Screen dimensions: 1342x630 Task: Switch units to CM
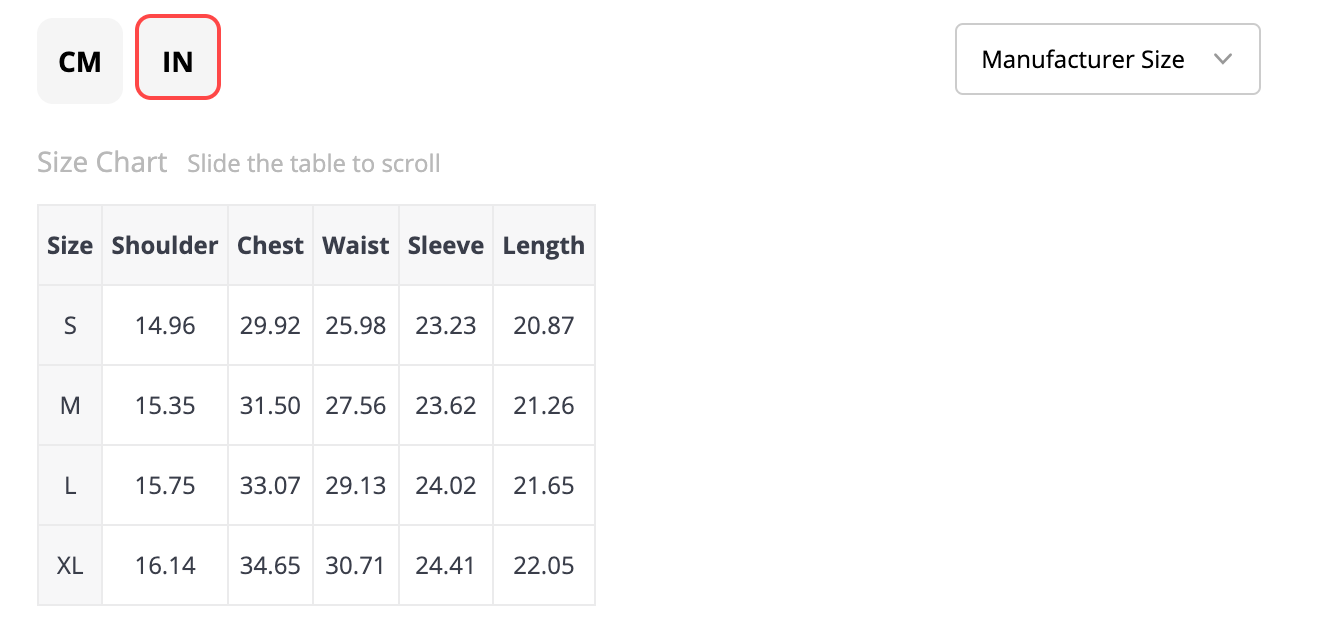point(80,61)
